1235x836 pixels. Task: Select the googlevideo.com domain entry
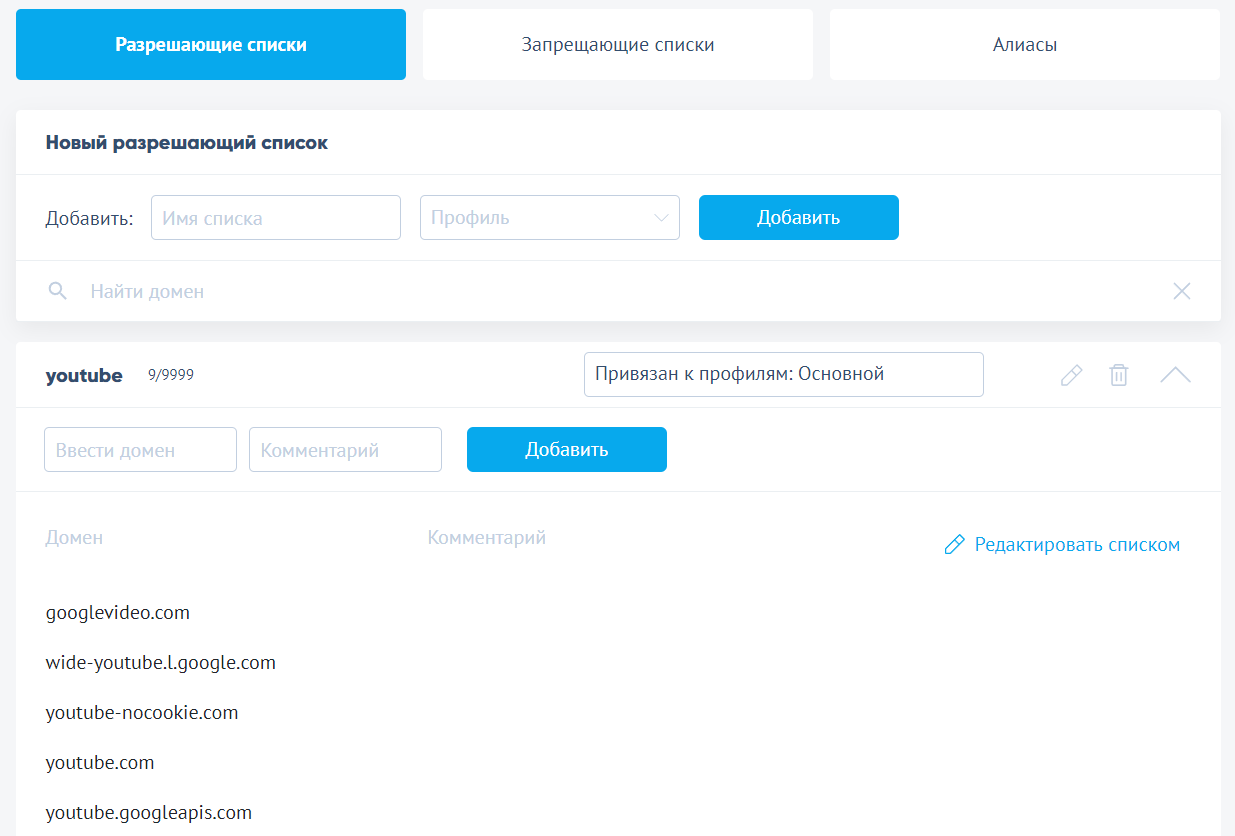(x=118, y=612)
